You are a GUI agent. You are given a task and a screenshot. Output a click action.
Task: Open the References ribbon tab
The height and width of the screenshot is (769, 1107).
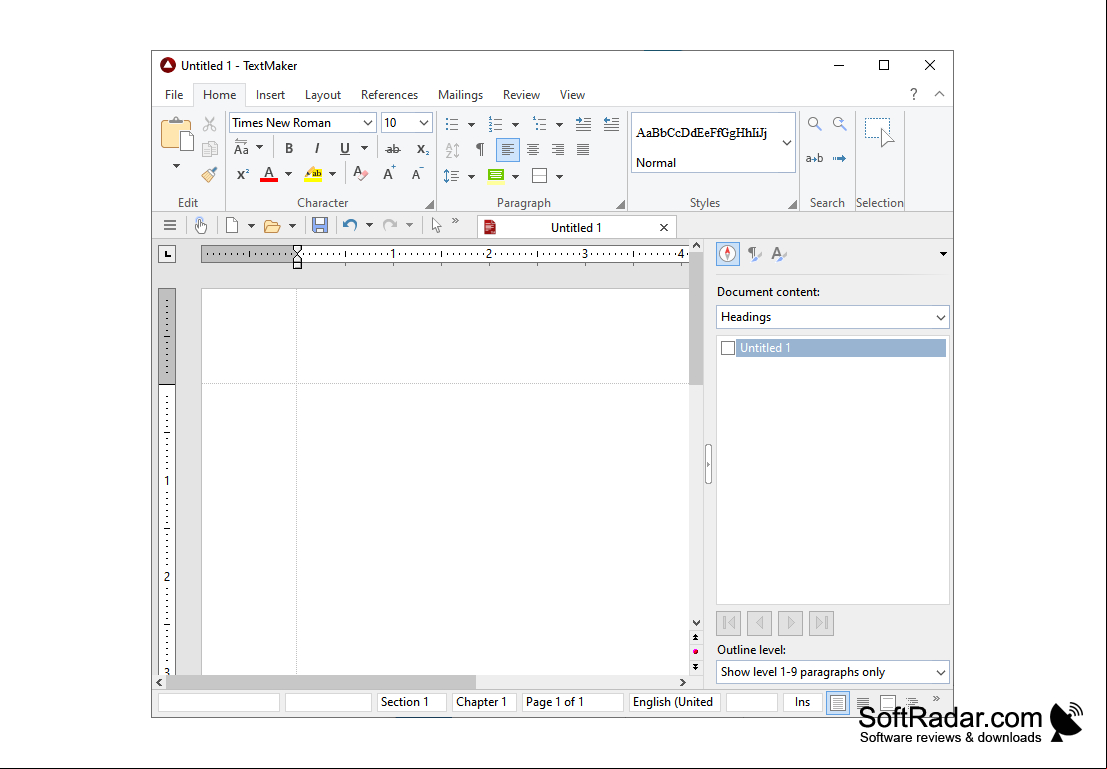coord(389,95)
